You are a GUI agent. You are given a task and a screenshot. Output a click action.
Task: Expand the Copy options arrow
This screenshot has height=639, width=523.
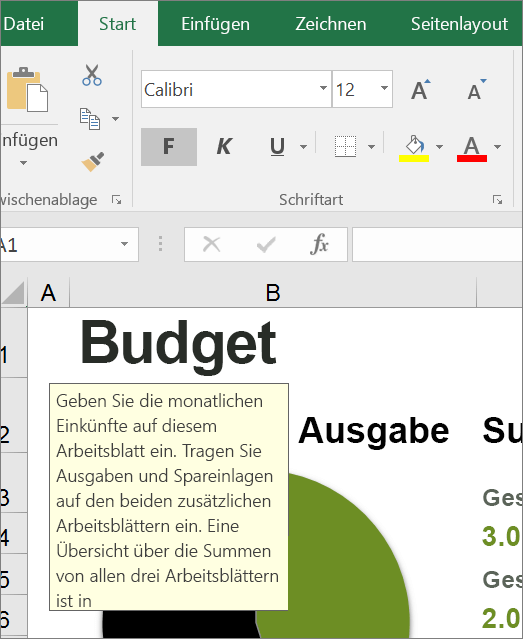[116, 119]
